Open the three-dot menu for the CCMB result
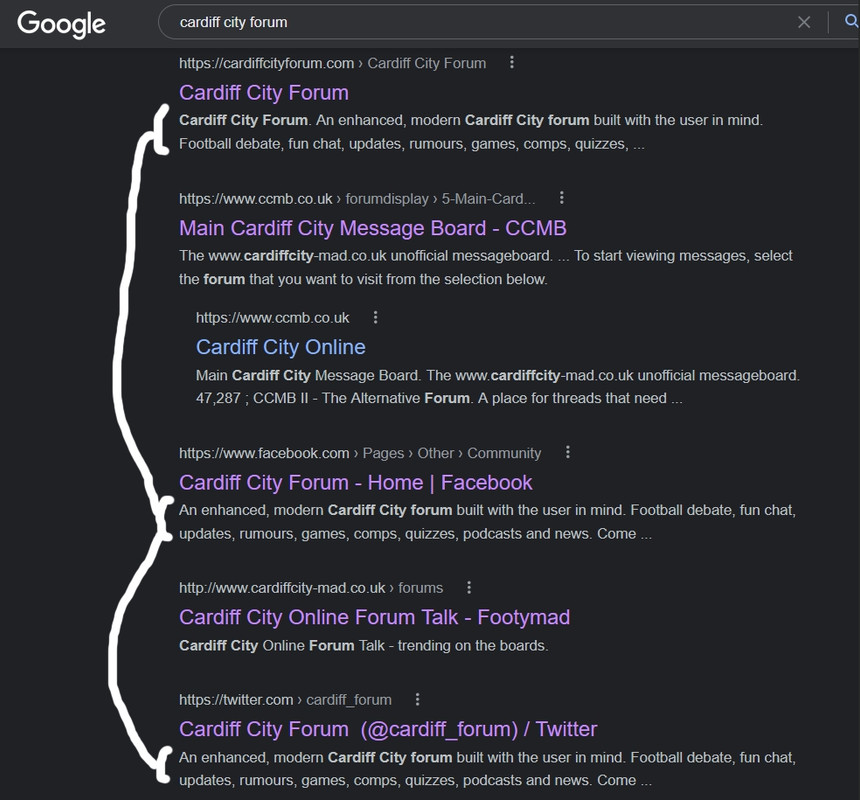This screenshot has width=860, height=800. 561,198
